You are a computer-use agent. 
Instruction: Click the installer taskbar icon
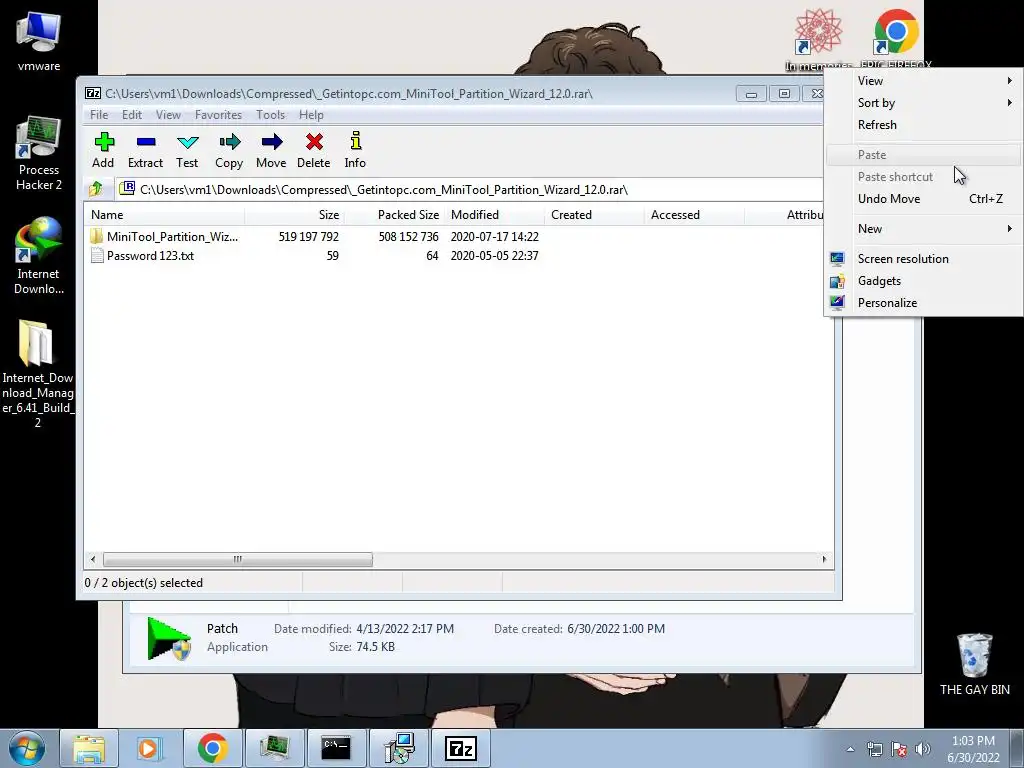pyautogui.click(x=398, y=748)
